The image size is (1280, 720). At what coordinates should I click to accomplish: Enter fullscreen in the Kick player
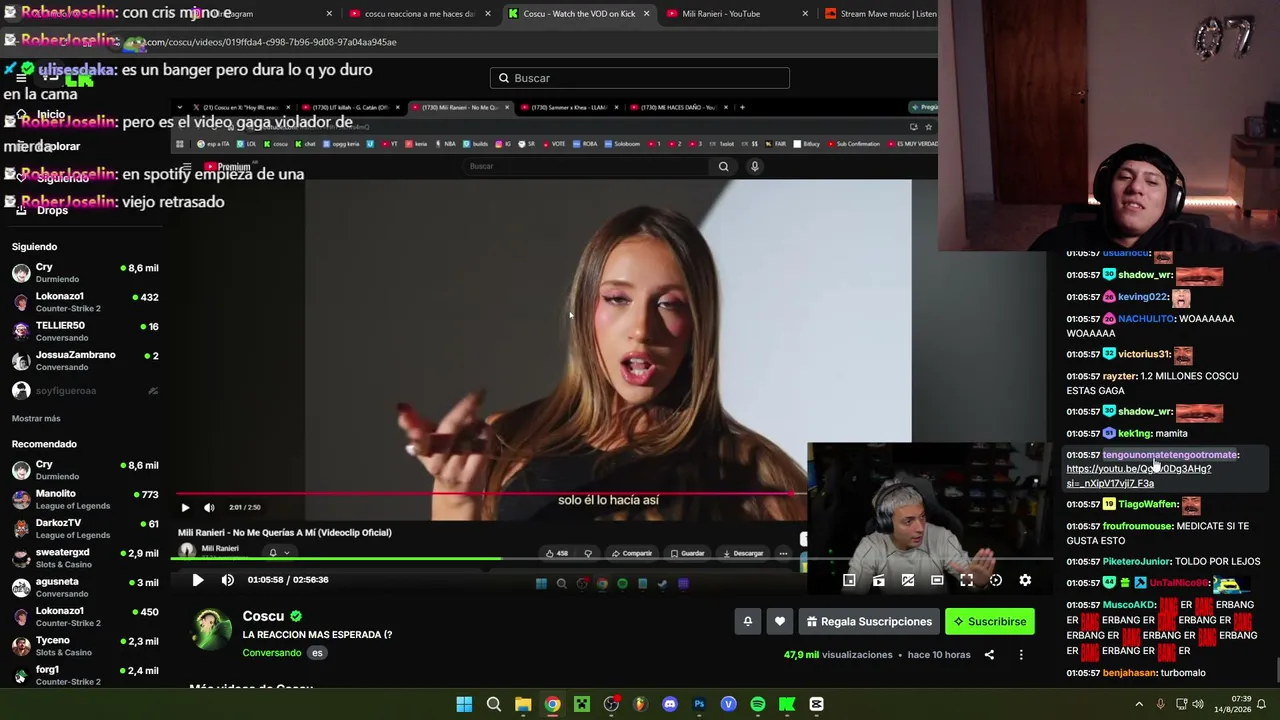(966, 580)
